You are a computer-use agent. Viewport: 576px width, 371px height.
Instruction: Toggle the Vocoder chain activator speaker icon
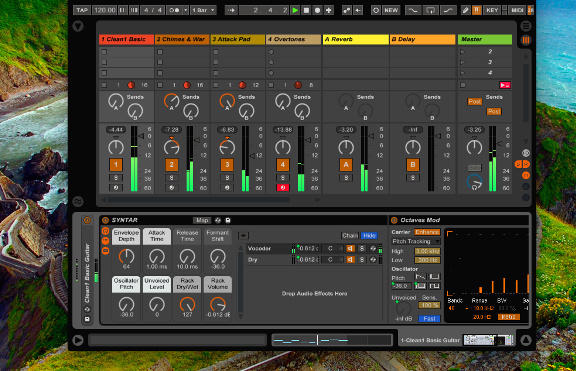coord(350,249)
